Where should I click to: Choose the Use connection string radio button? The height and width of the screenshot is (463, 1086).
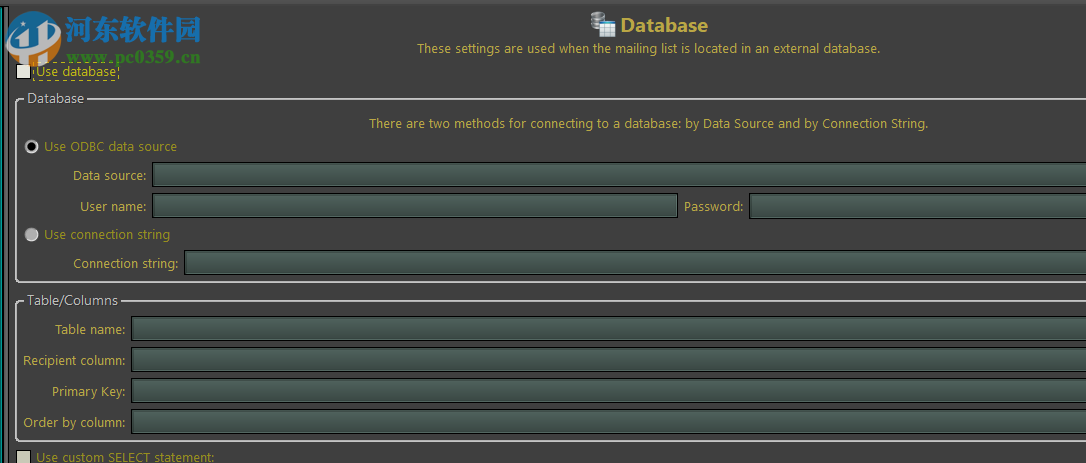32,235
